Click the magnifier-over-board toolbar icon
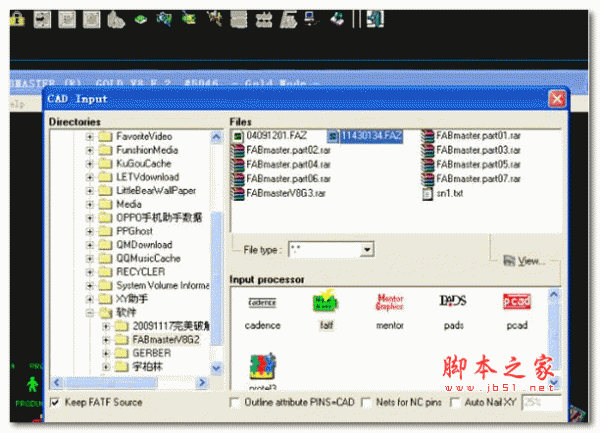Viewport: 600px width, 433px height. click(165, 19)
